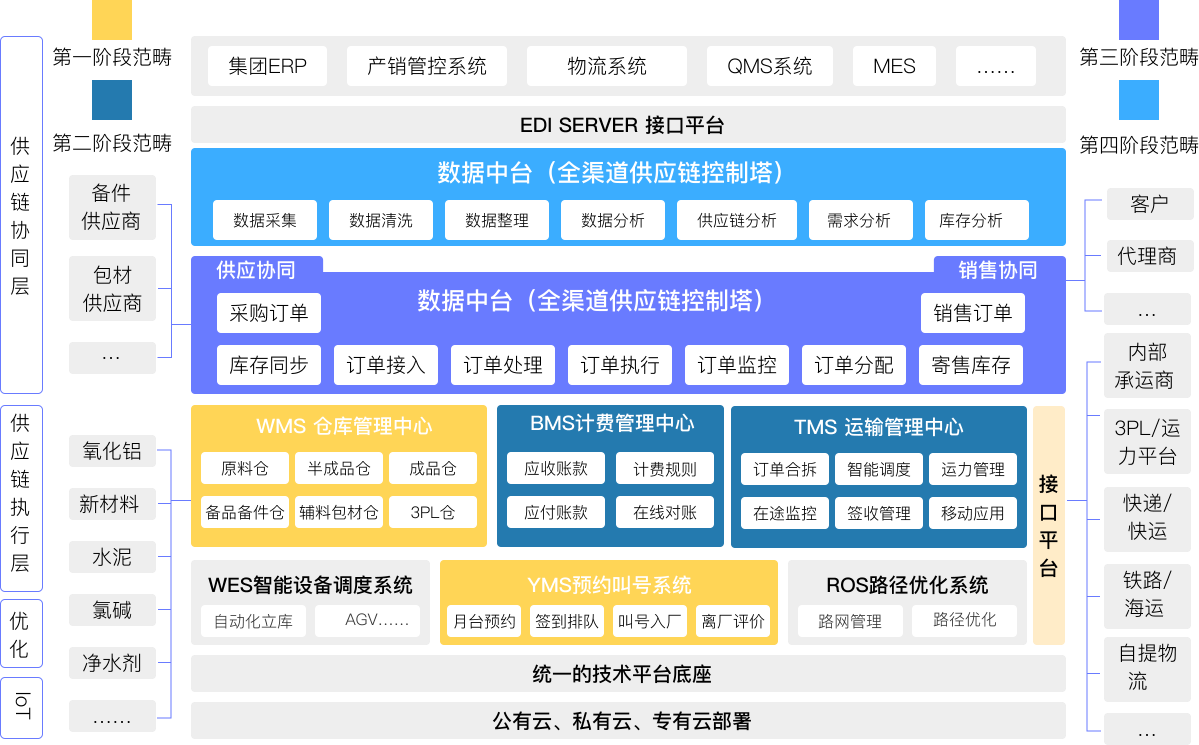Open the EDI SERVER 接口平台 bar
This screenshot has width=1199, height=745.
[x=628, y=125]
